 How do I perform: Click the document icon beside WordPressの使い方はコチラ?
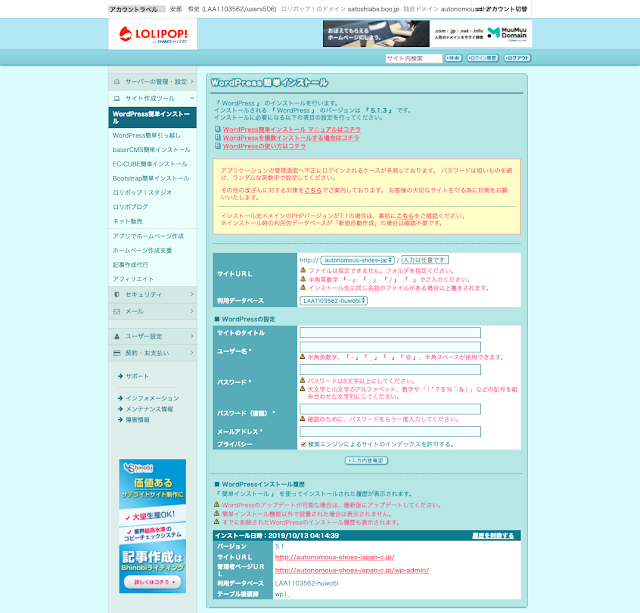(x=218, y=146)
